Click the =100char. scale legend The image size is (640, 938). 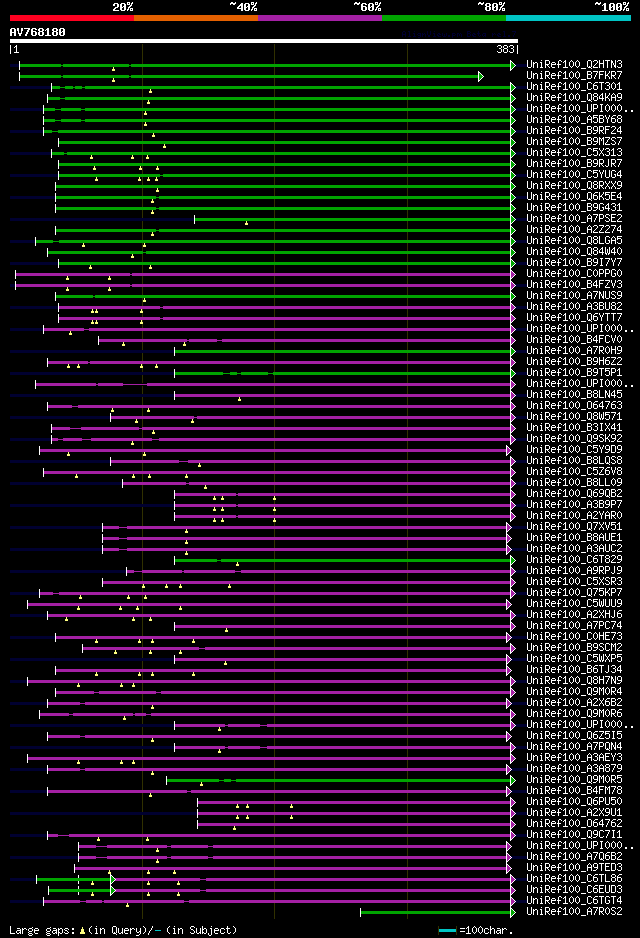pos(477,931)
